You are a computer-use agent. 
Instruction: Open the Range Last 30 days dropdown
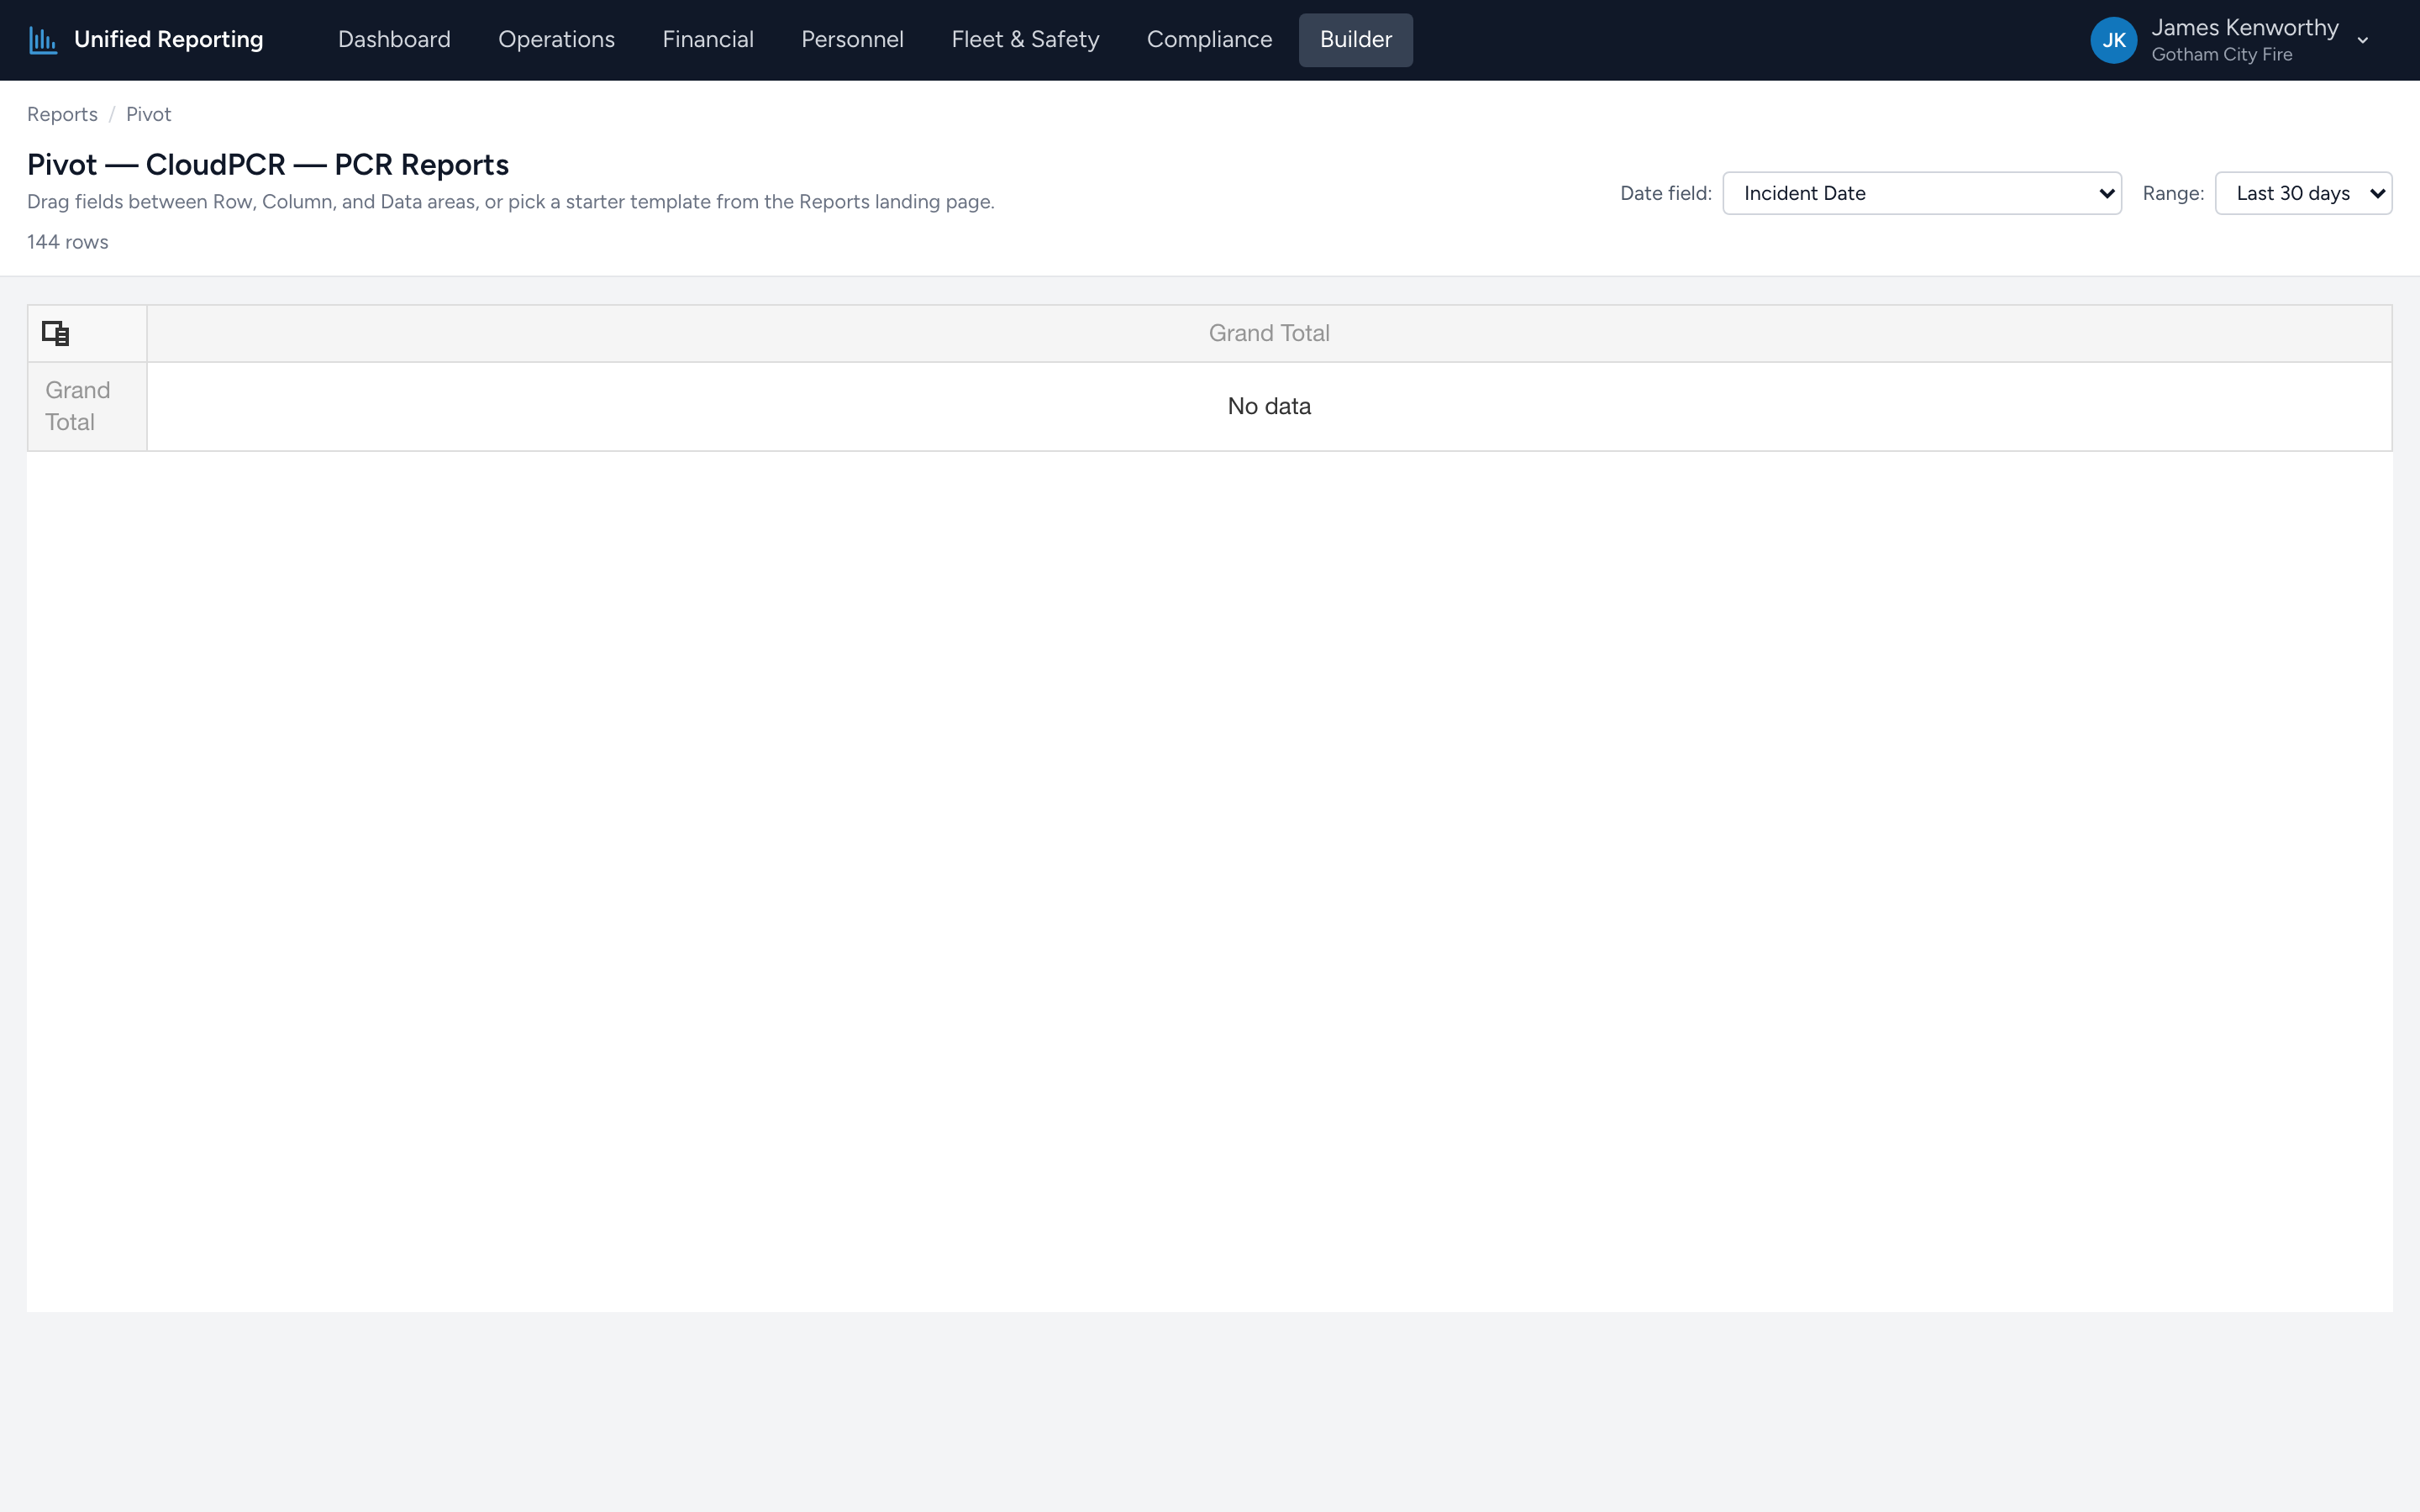tap(2303, 193)
